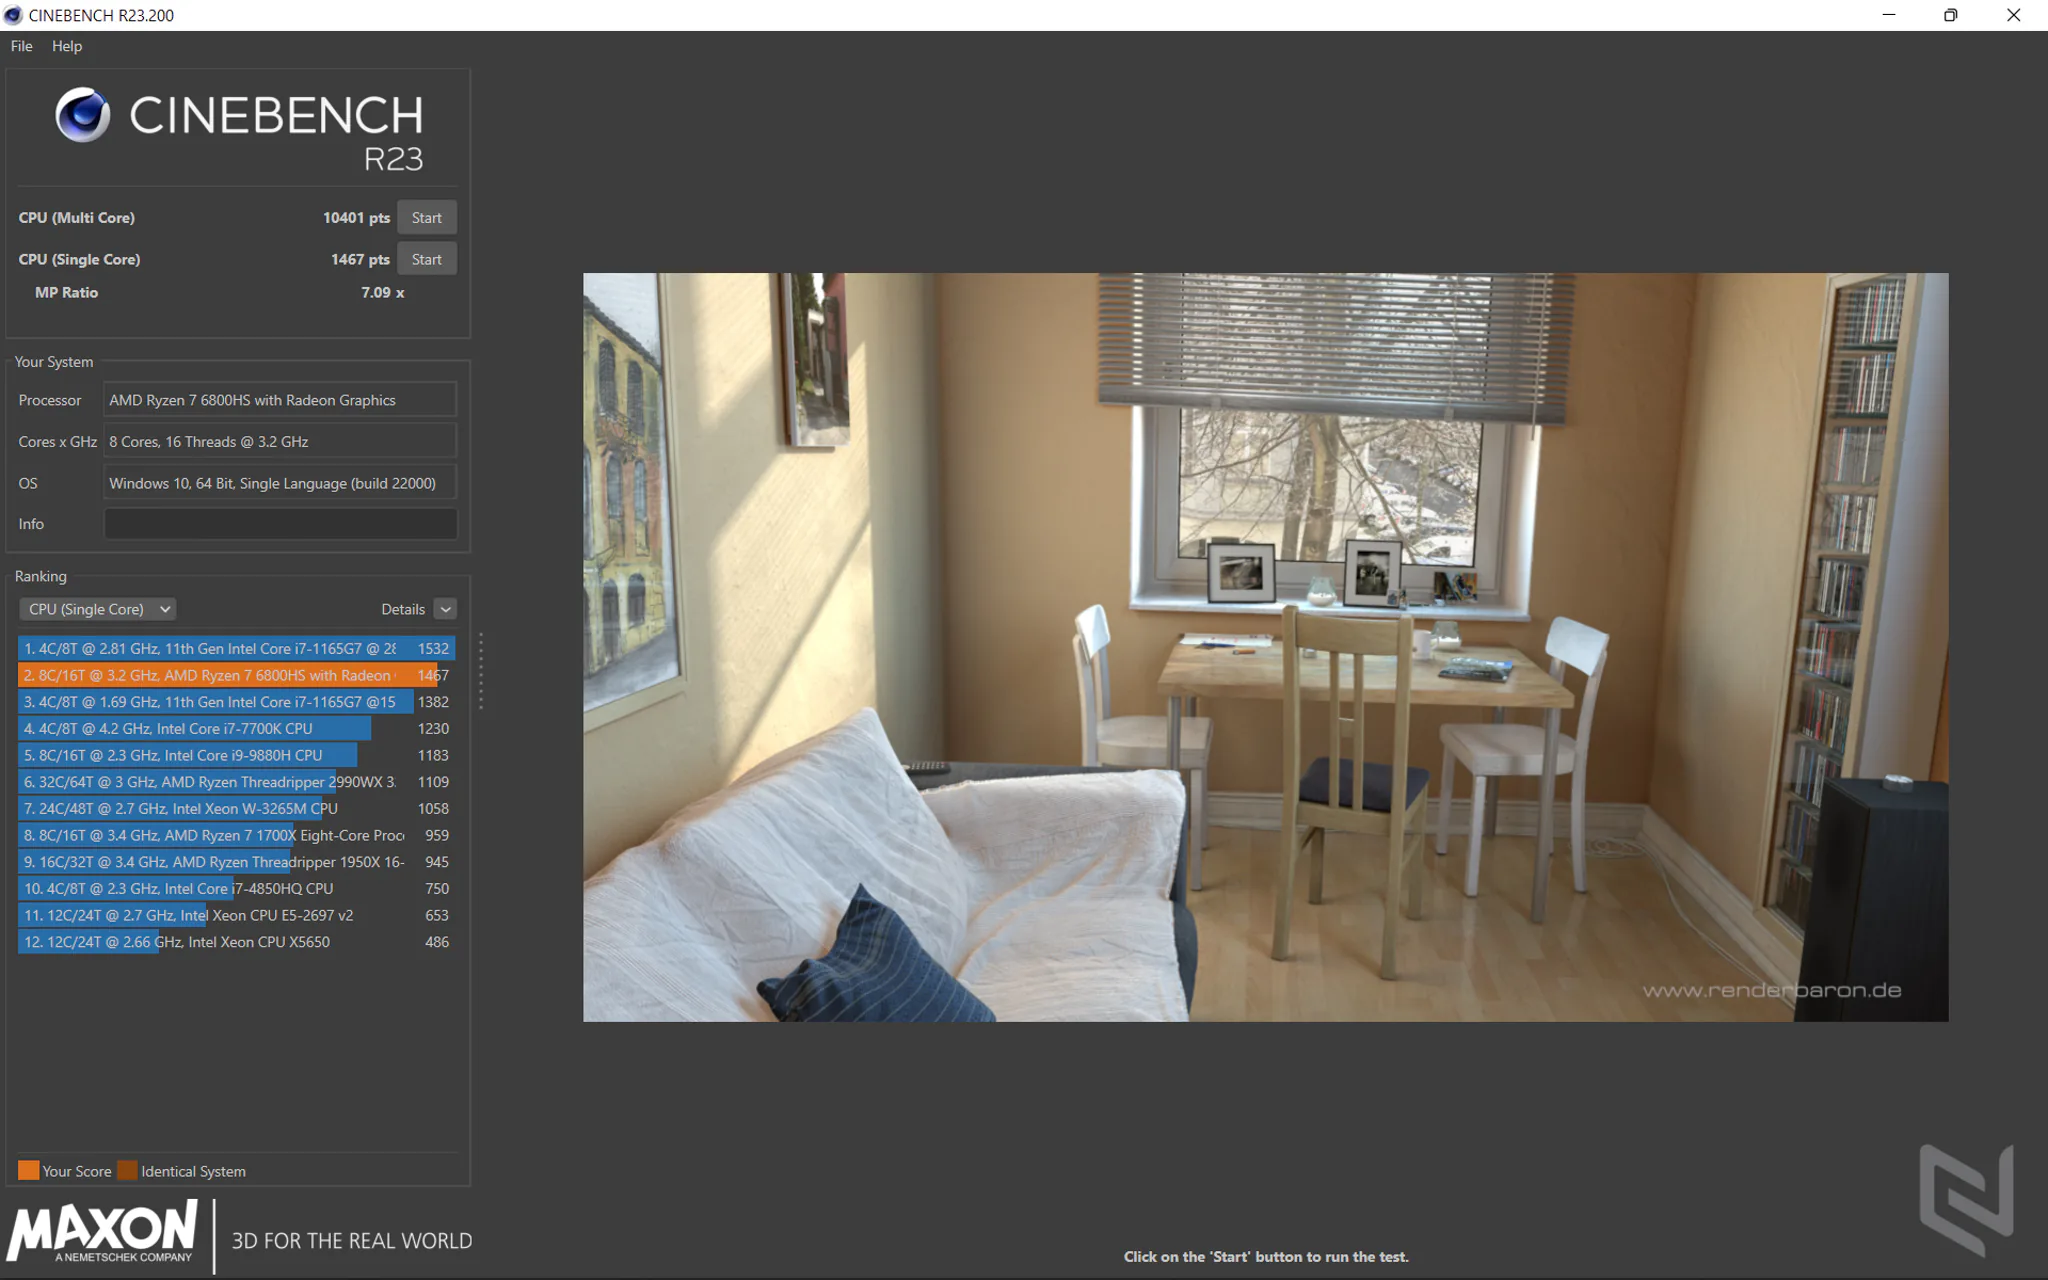Select the Ryzen Threadripper 2990WX ranking row

point(236,782)
